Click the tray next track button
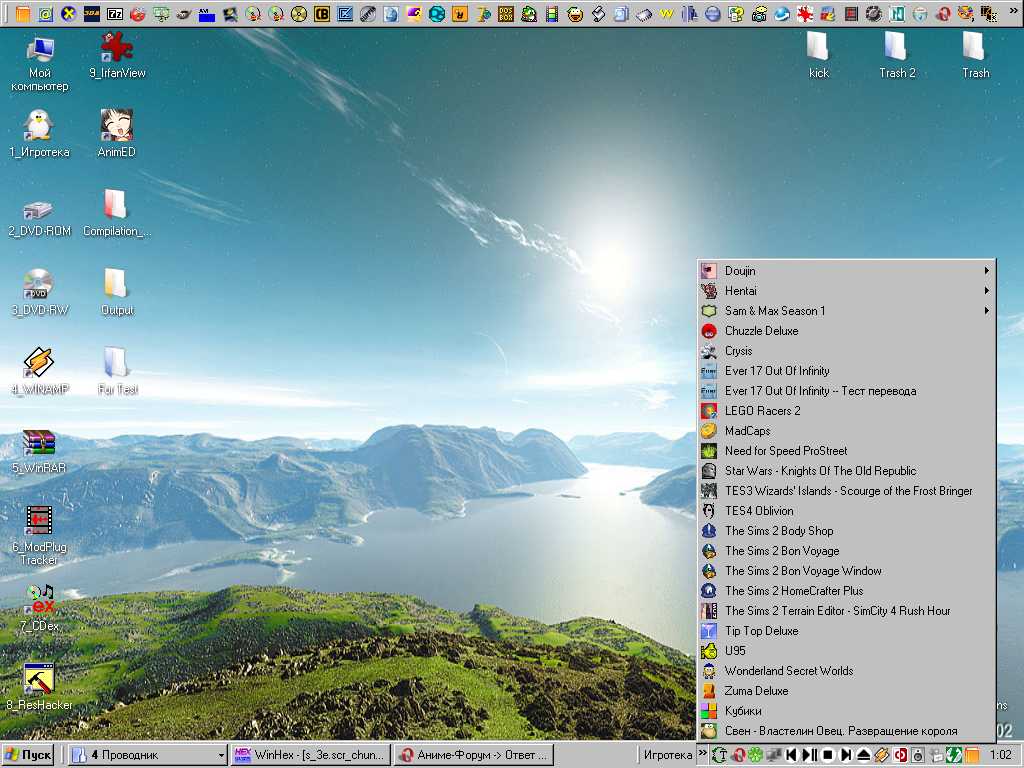1024x768 pixels. 845,755
